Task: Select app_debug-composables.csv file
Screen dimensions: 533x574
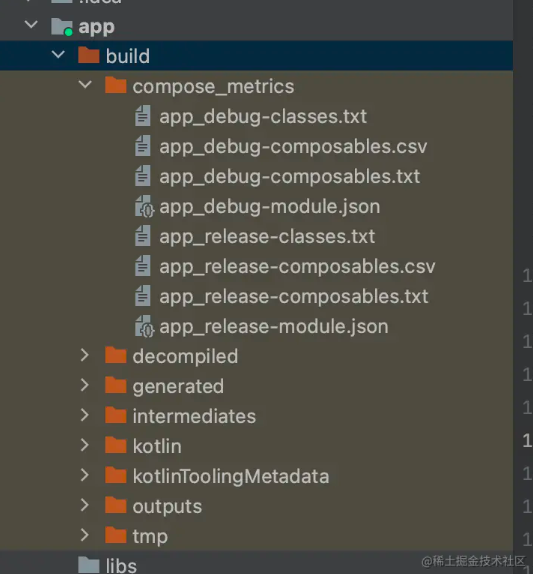Action: point(293,147)
